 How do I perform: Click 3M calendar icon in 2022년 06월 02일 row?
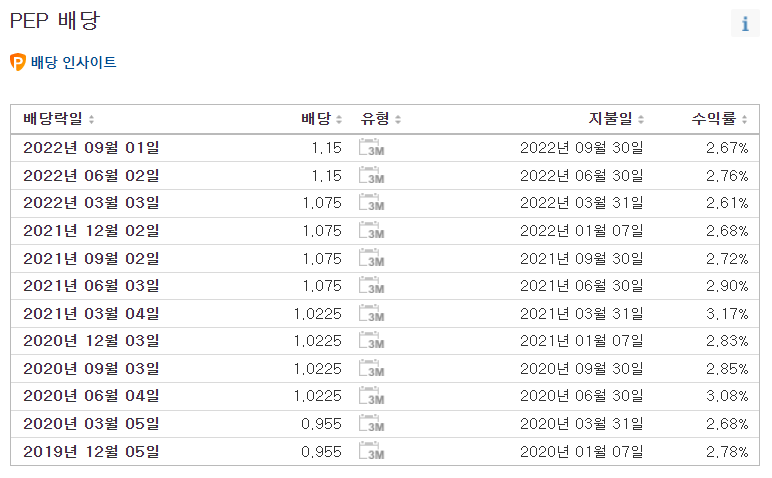click(x=372, y=176)
